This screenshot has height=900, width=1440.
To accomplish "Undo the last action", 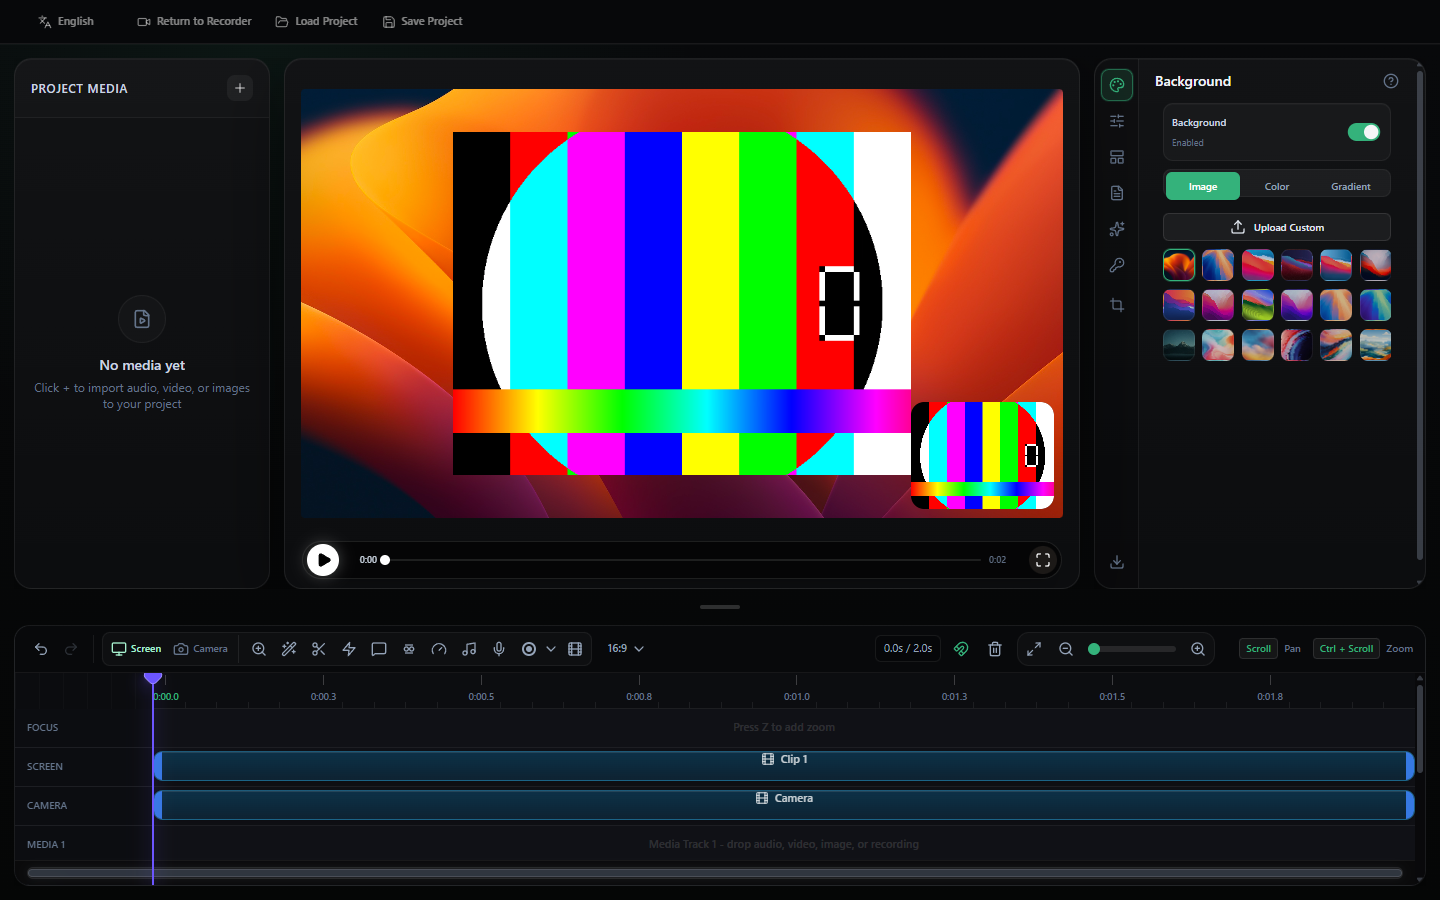I will pos(41,649).
